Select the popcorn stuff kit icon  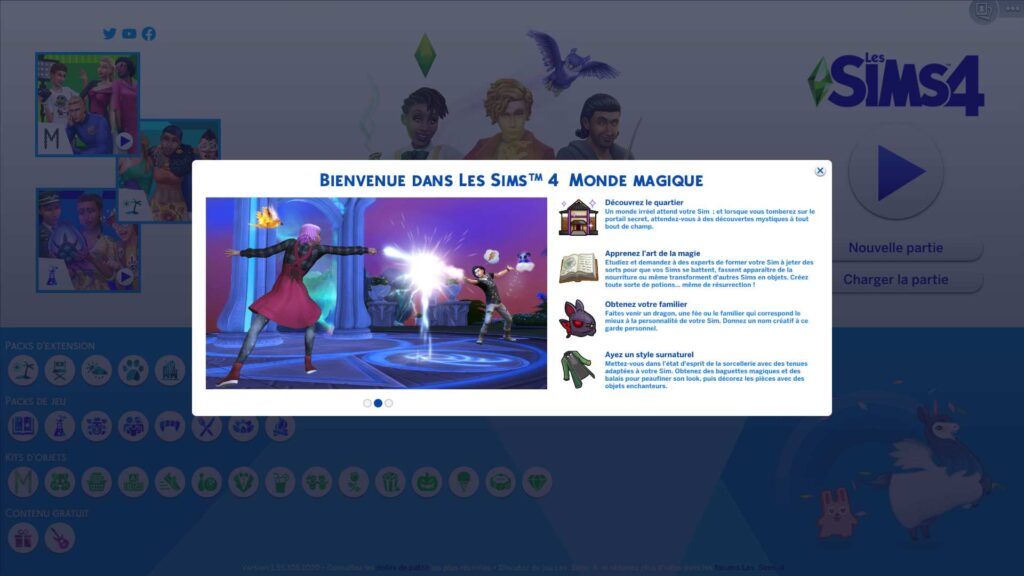click(390, 482)
